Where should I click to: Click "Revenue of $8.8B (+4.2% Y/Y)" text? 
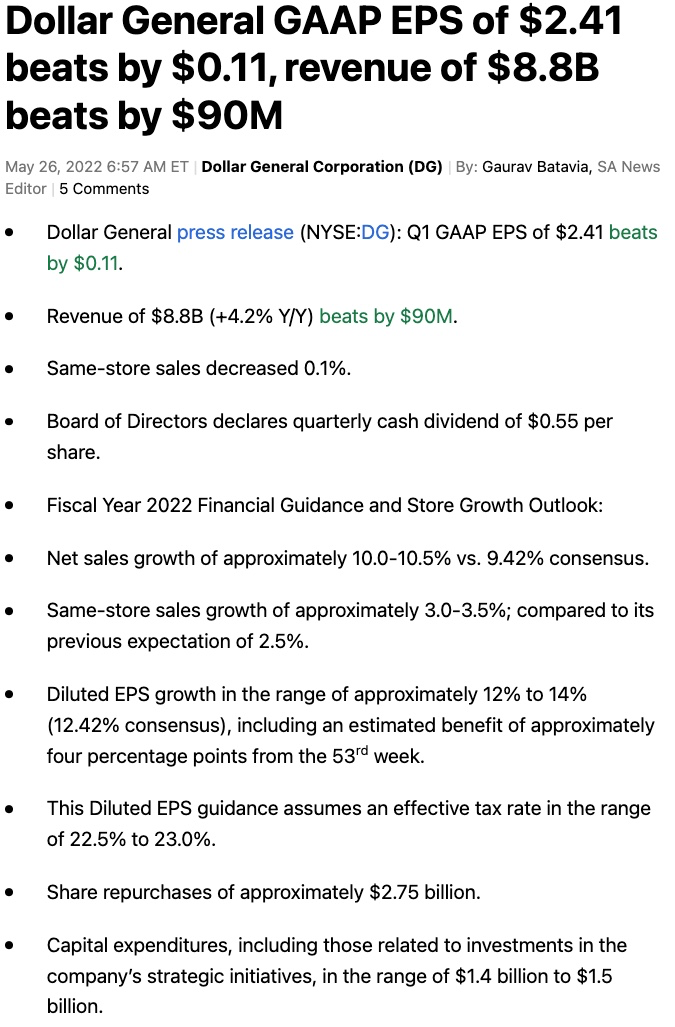[180, 316]
